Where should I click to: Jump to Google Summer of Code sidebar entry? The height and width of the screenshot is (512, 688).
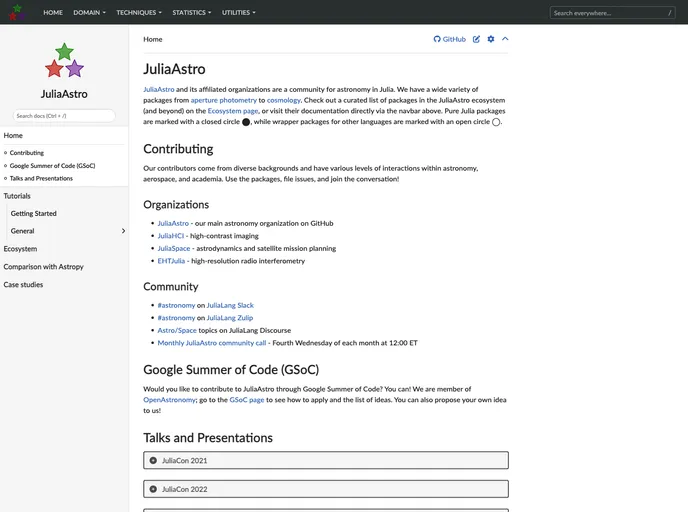(x=52, y=165)
